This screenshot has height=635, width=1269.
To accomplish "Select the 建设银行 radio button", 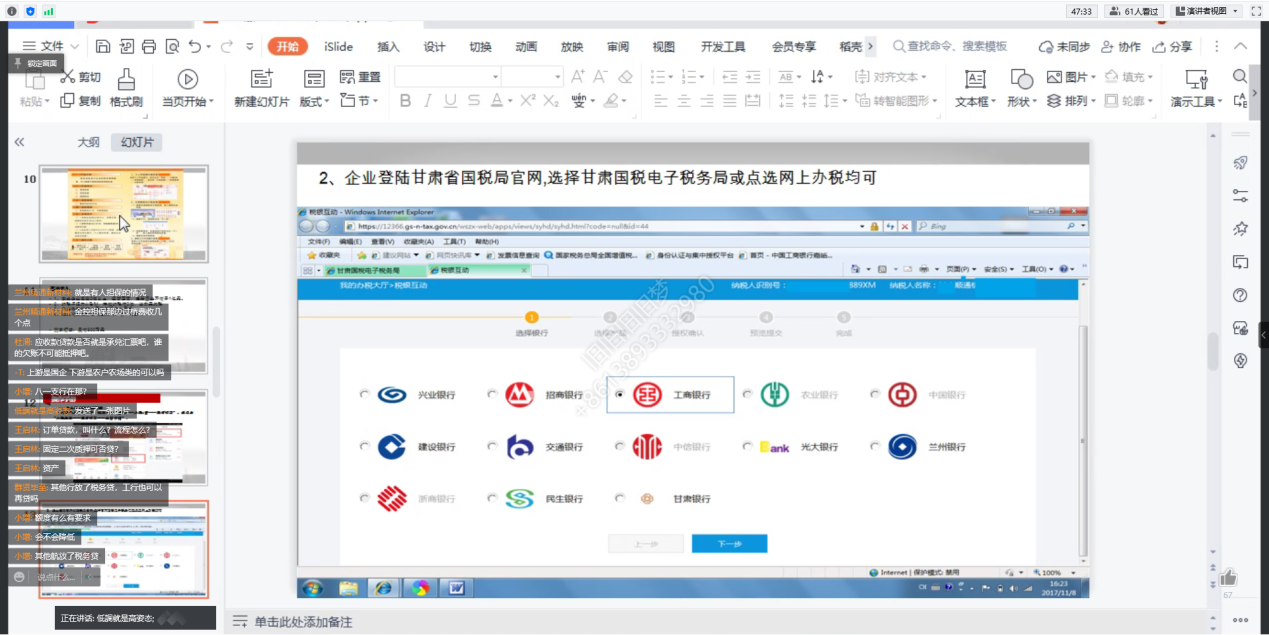I will click(x=363, y=446).
